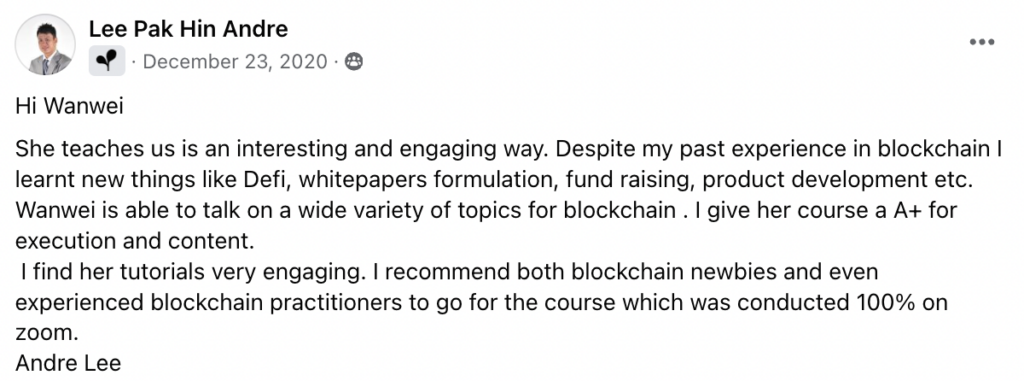Open the three-dot post options menu
Viewport: 1024px width, 381px height.
point(982,42)
